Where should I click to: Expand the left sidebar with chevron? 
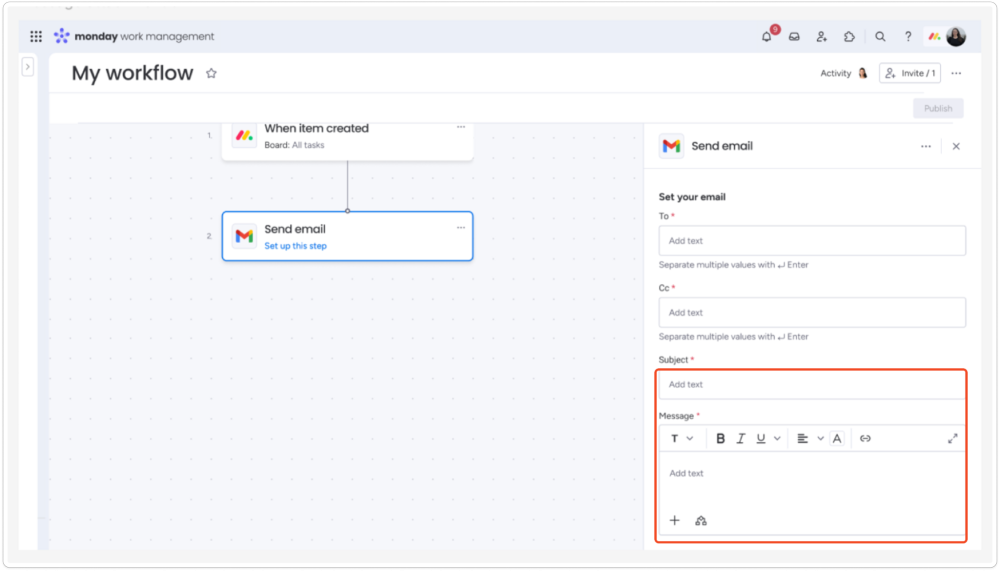(x=28, y=66)
